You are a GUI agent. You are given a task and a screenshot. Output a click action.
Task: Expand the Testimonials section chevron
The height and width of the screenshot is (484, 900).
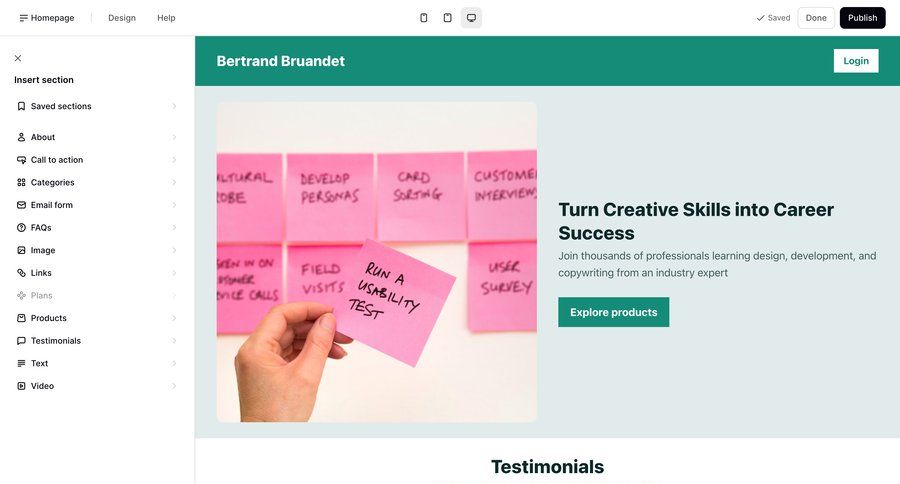[x=174, y=341]
